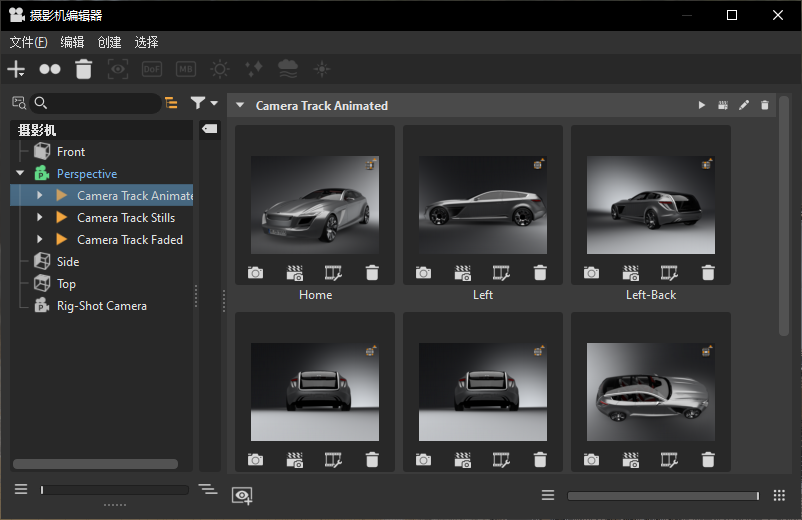
Task: Click the flat list icon at bottom left
Action: (x=21, y=489)
